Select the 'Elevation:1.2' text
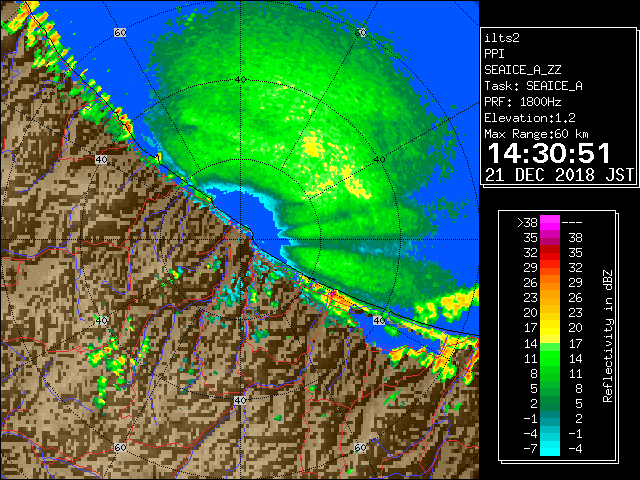Screen dimensions: 640x480 [530, 118]
